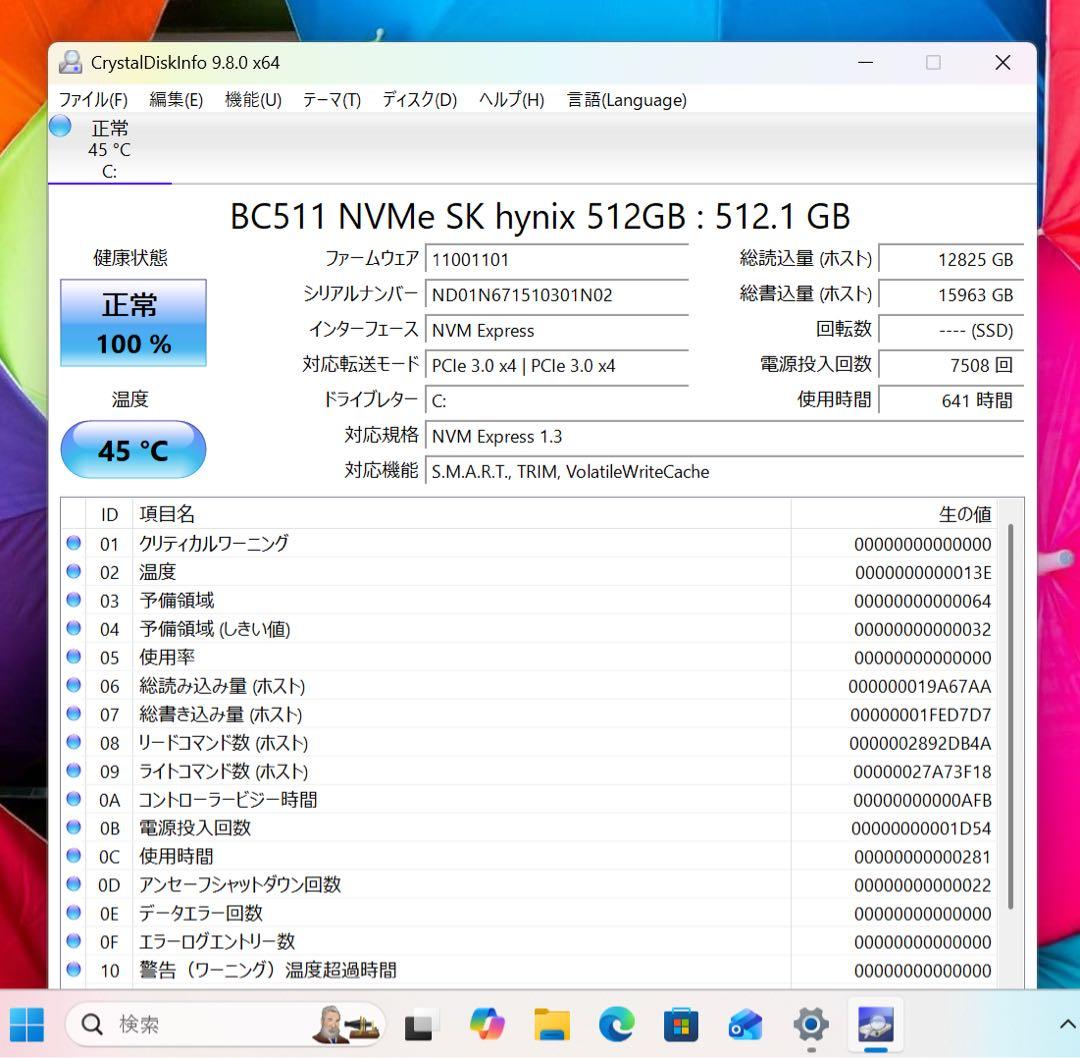Click status orb of row 0A コントローラービジー時間
Viewport: 1080px width, 1058px height.
coord(74,799)
